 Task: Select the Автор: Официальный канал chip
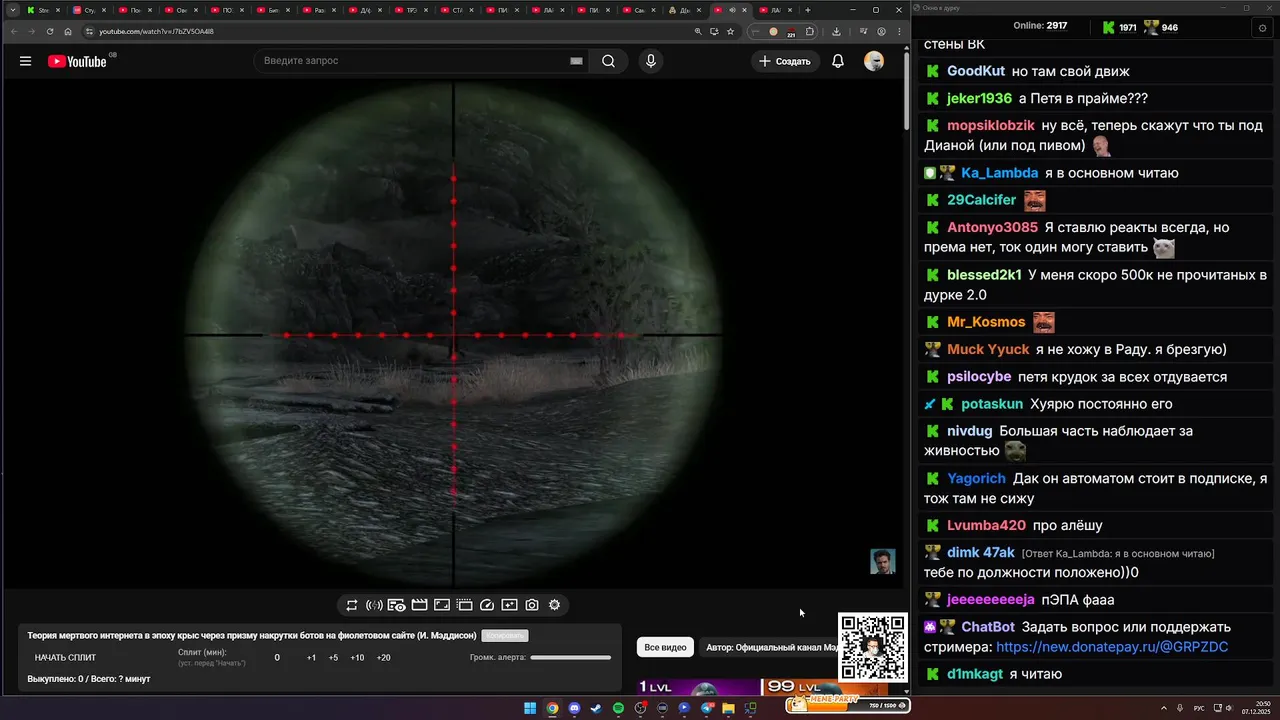pos(770,647)
